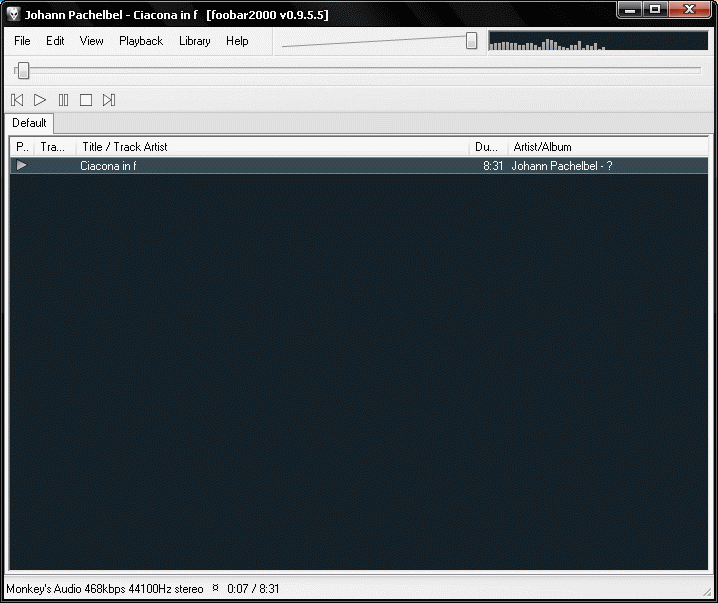Click the playback order symbol in status bar
The width and height of the screenshot is (718, 603).
point(215,588)
